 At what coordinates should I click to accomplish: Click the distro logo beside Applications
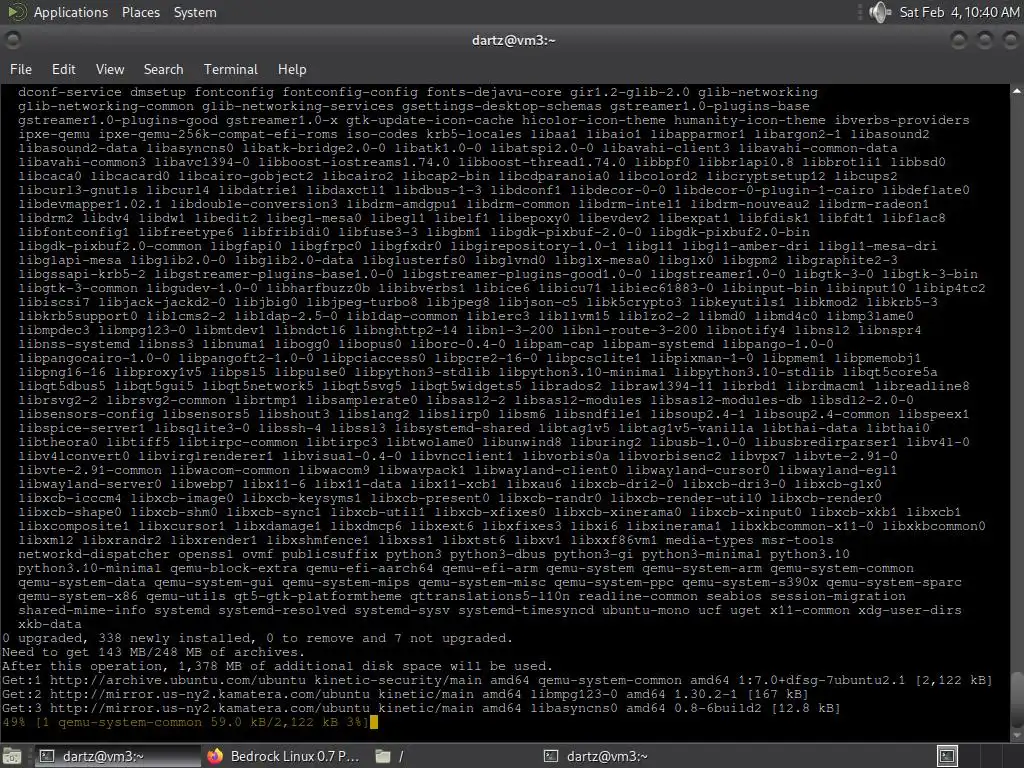pos(16,12)
